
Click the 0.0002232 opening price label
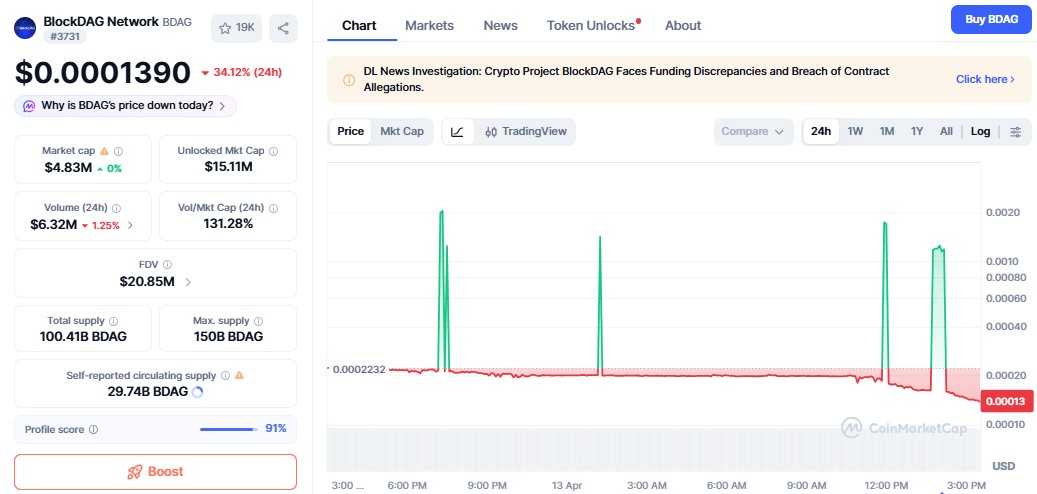pyautogui.click(x=358, y=369)
